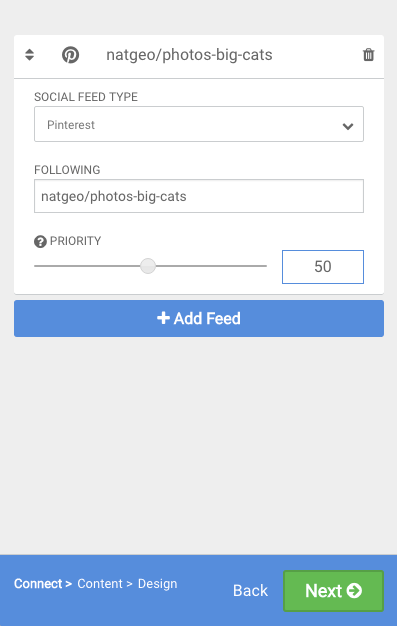The image size is (397, 626).
Task: Click the arrow icon inside Next button
Action: (354, 590)
